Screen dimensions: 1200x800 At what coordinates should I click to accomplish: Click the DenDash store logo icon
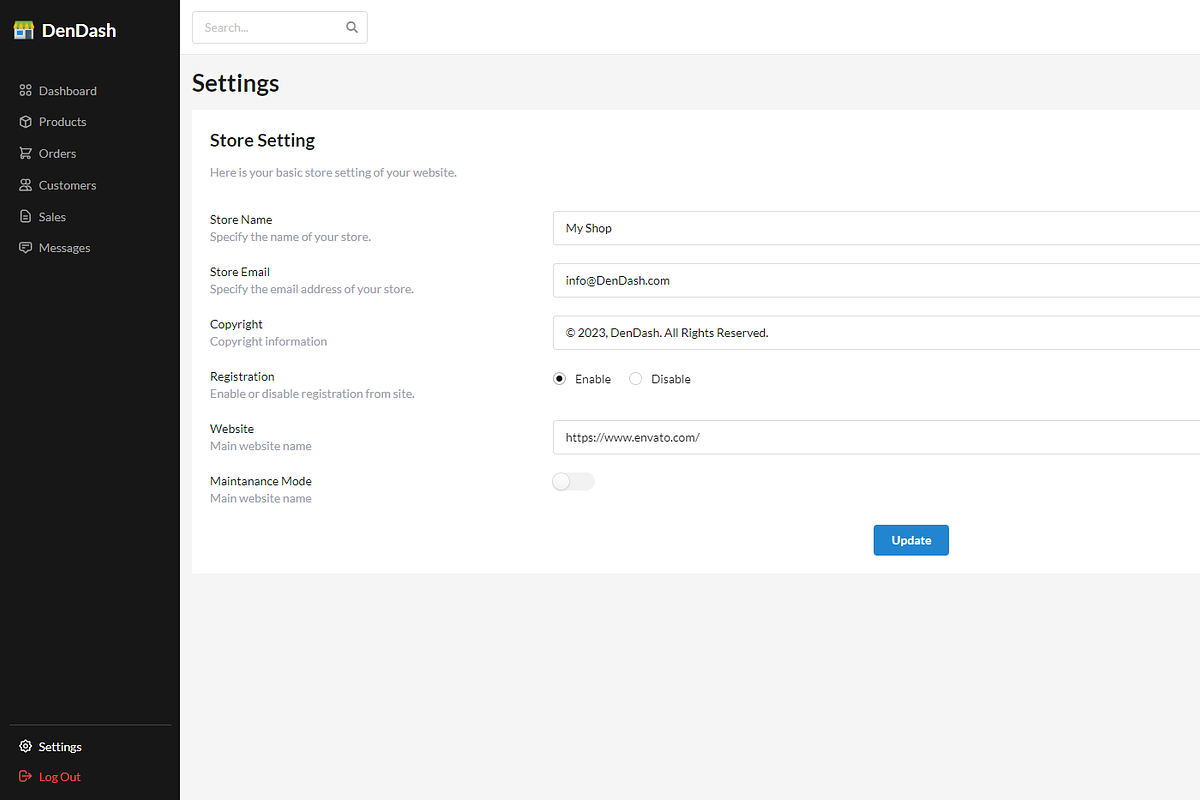tap(24, 30)
